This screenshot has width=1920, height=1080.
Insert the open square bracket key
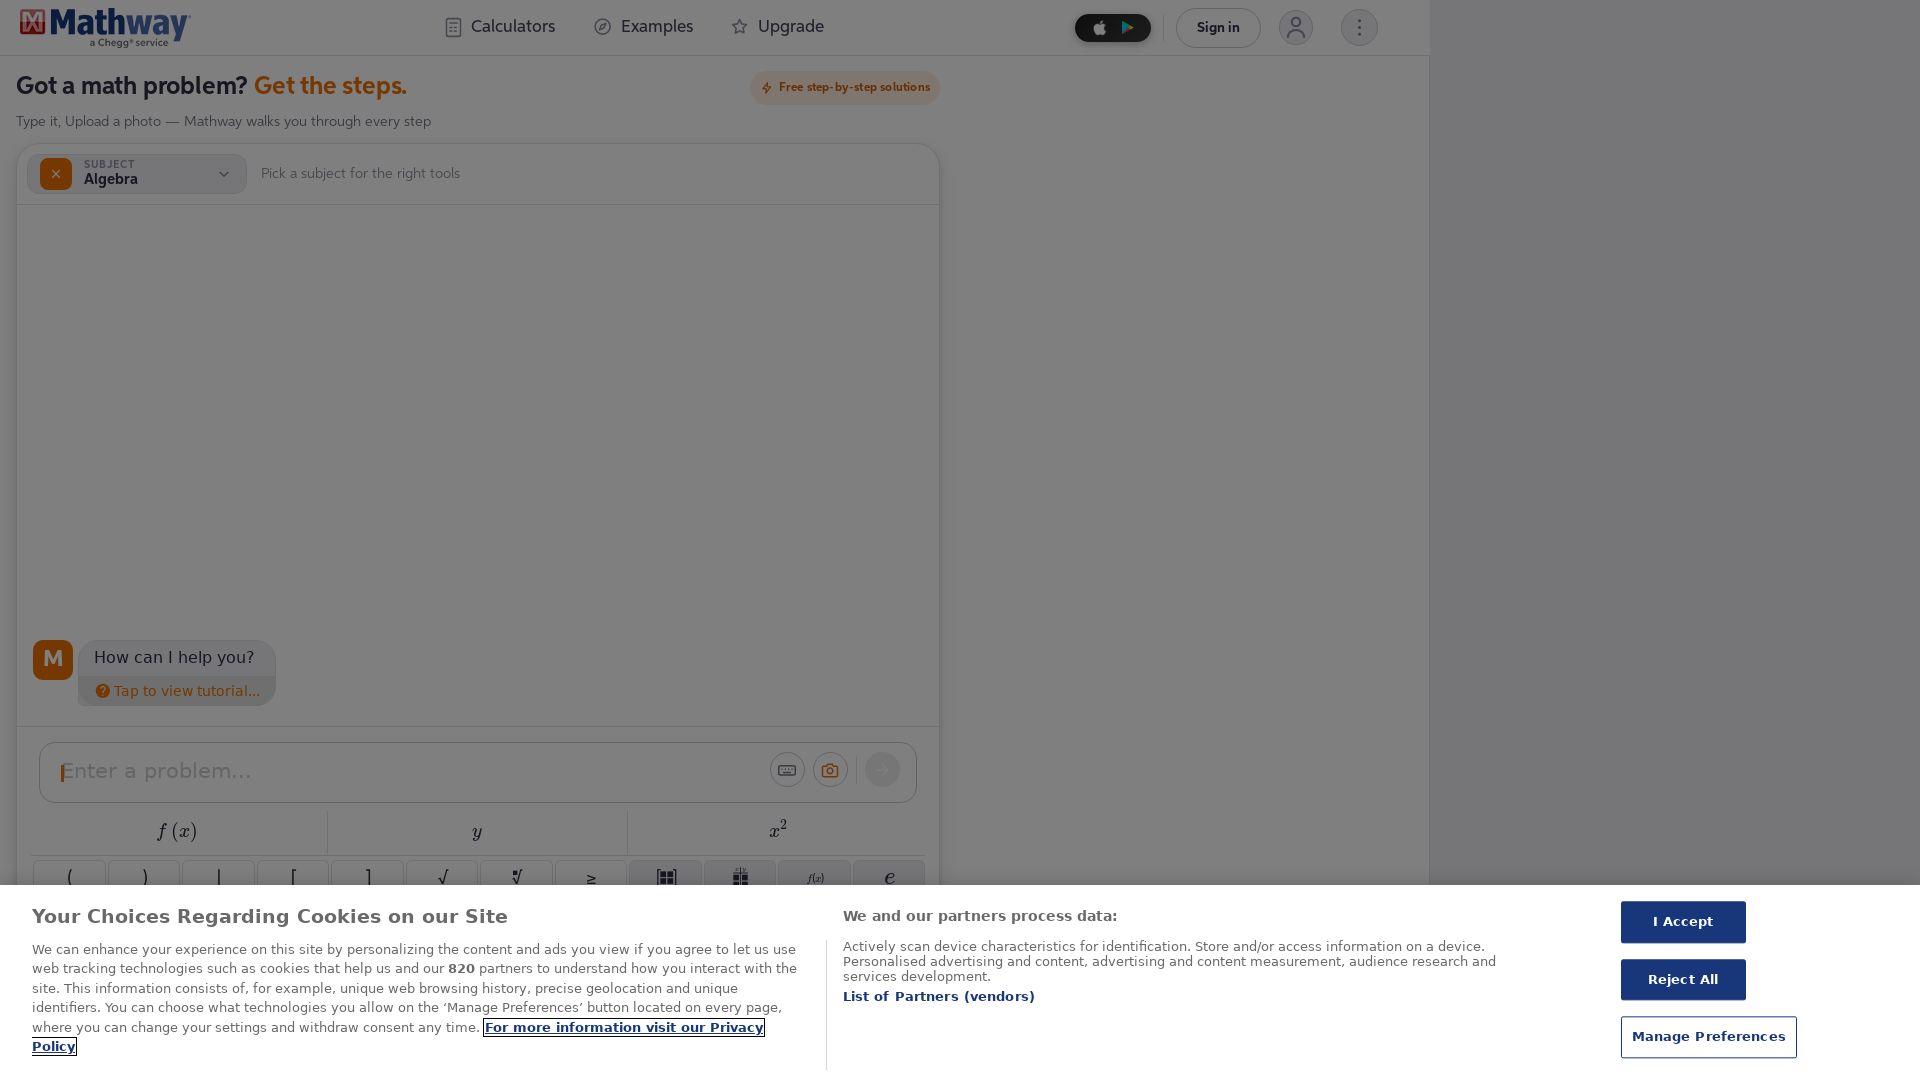pos(293,873)
